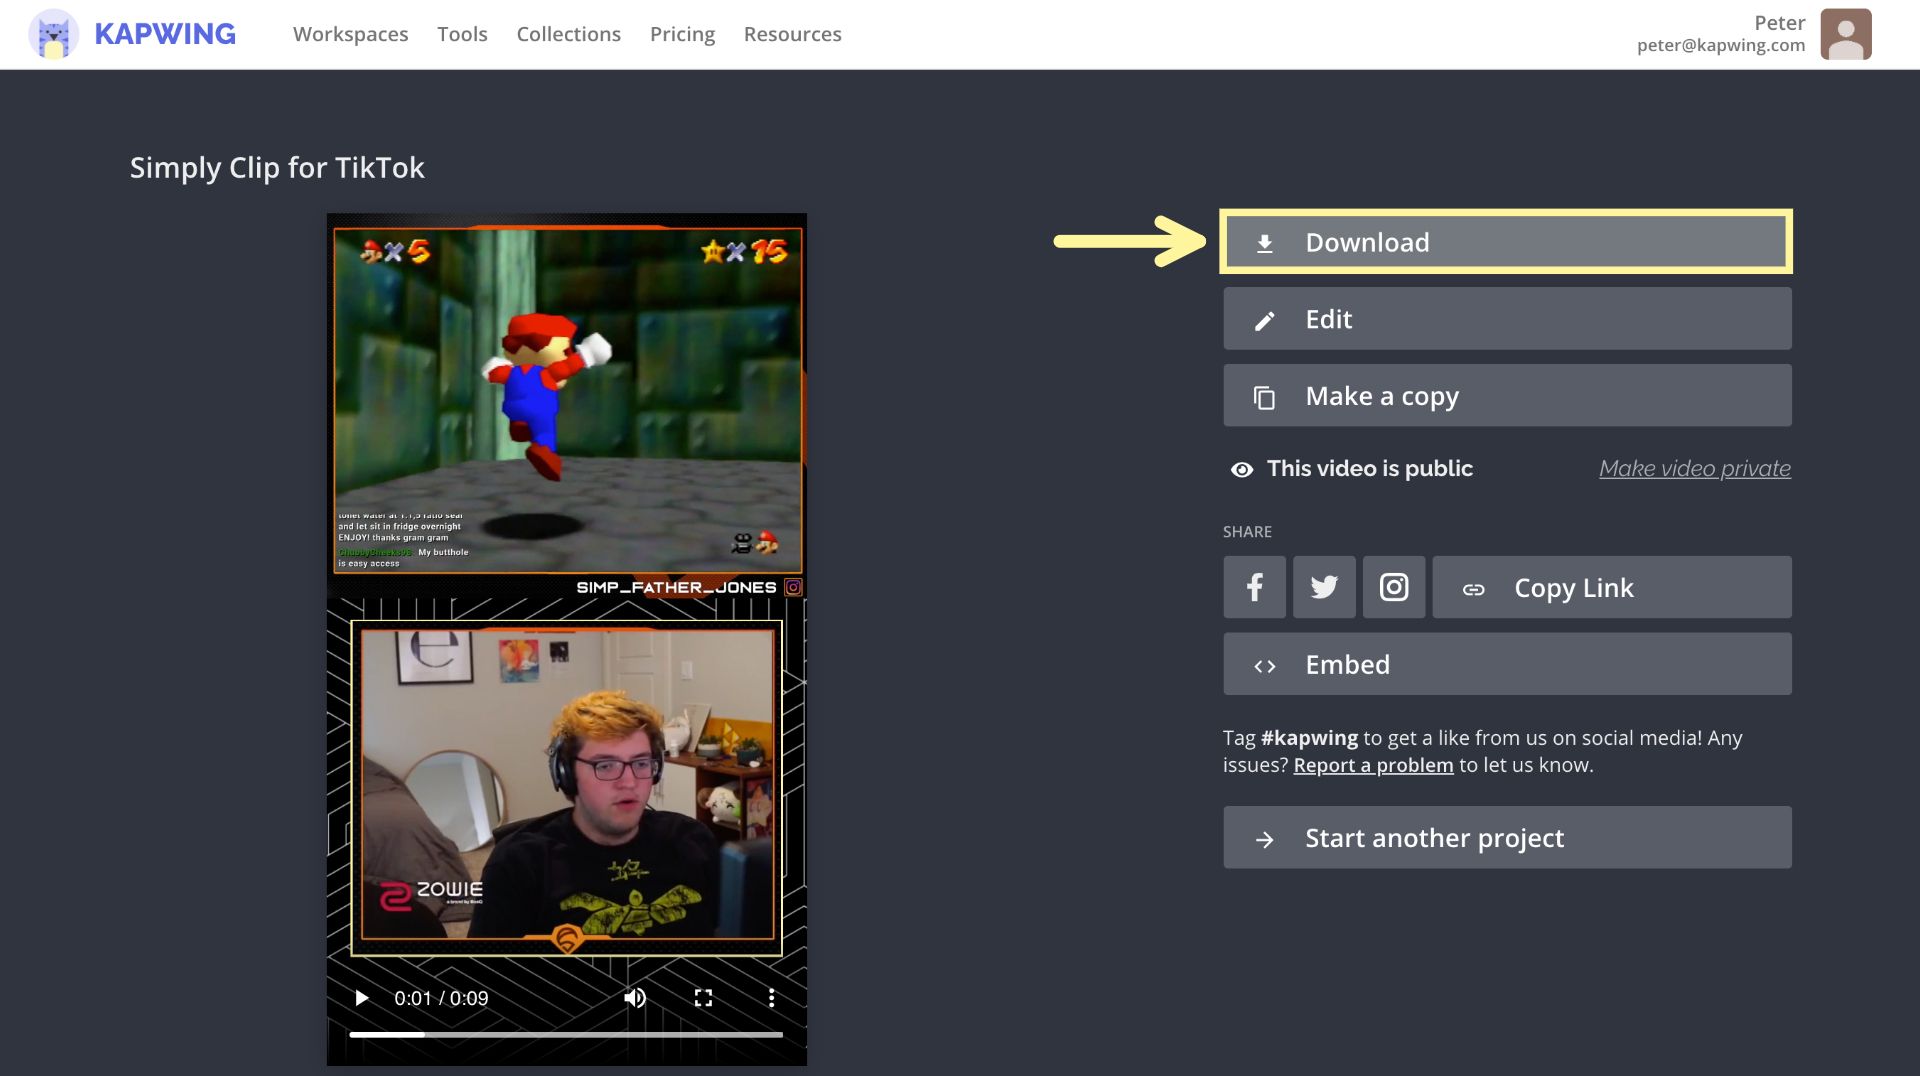The height and width of the screenshot is (1076, 1920).
Task: Share the video on Twitter
Action: click(1324, 587)
